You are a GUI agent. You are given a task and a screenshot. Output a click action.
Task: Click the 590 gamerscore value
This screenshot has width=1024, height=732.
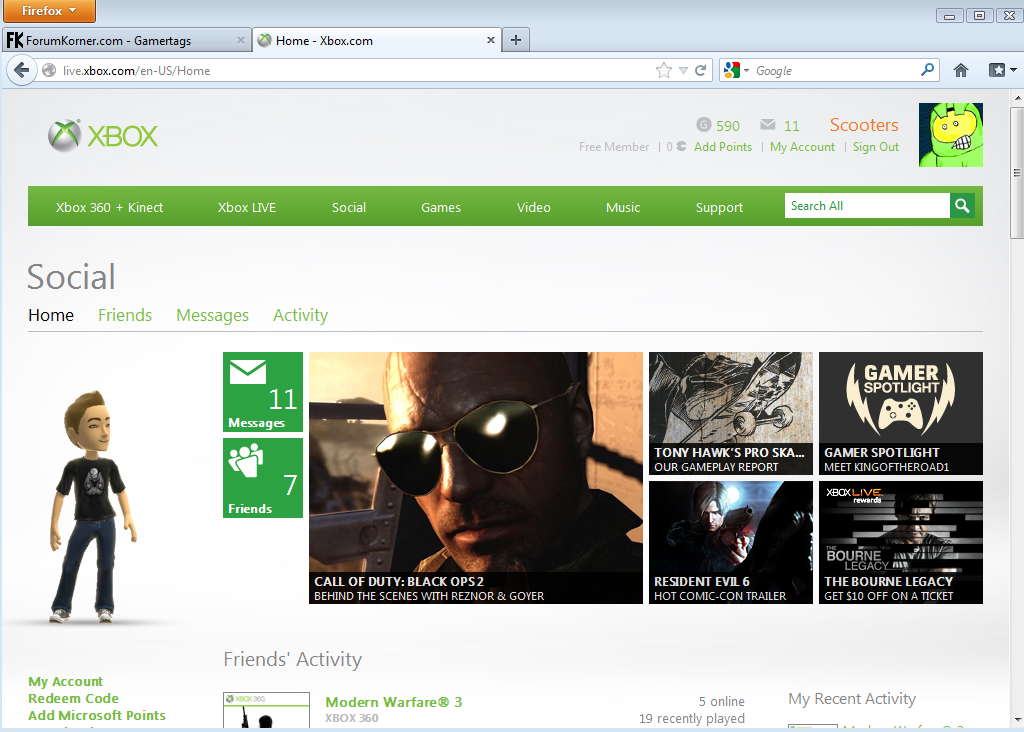point(728,126)
